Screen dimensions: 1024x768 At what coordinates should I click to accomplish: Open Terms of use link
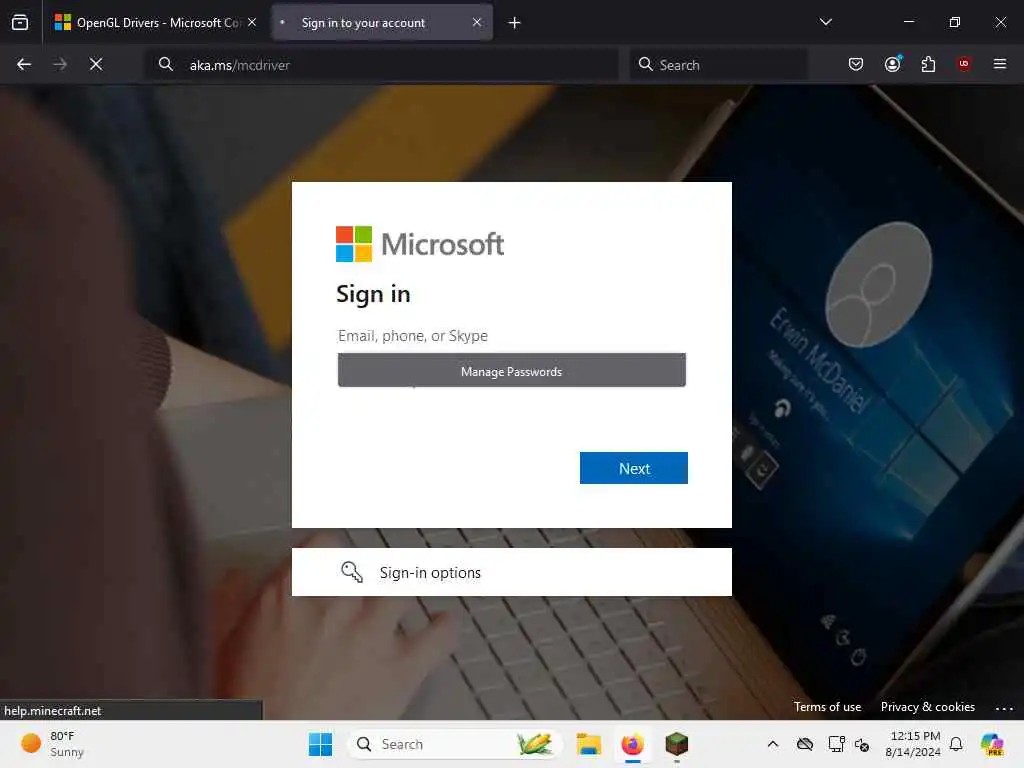[827, 707]
